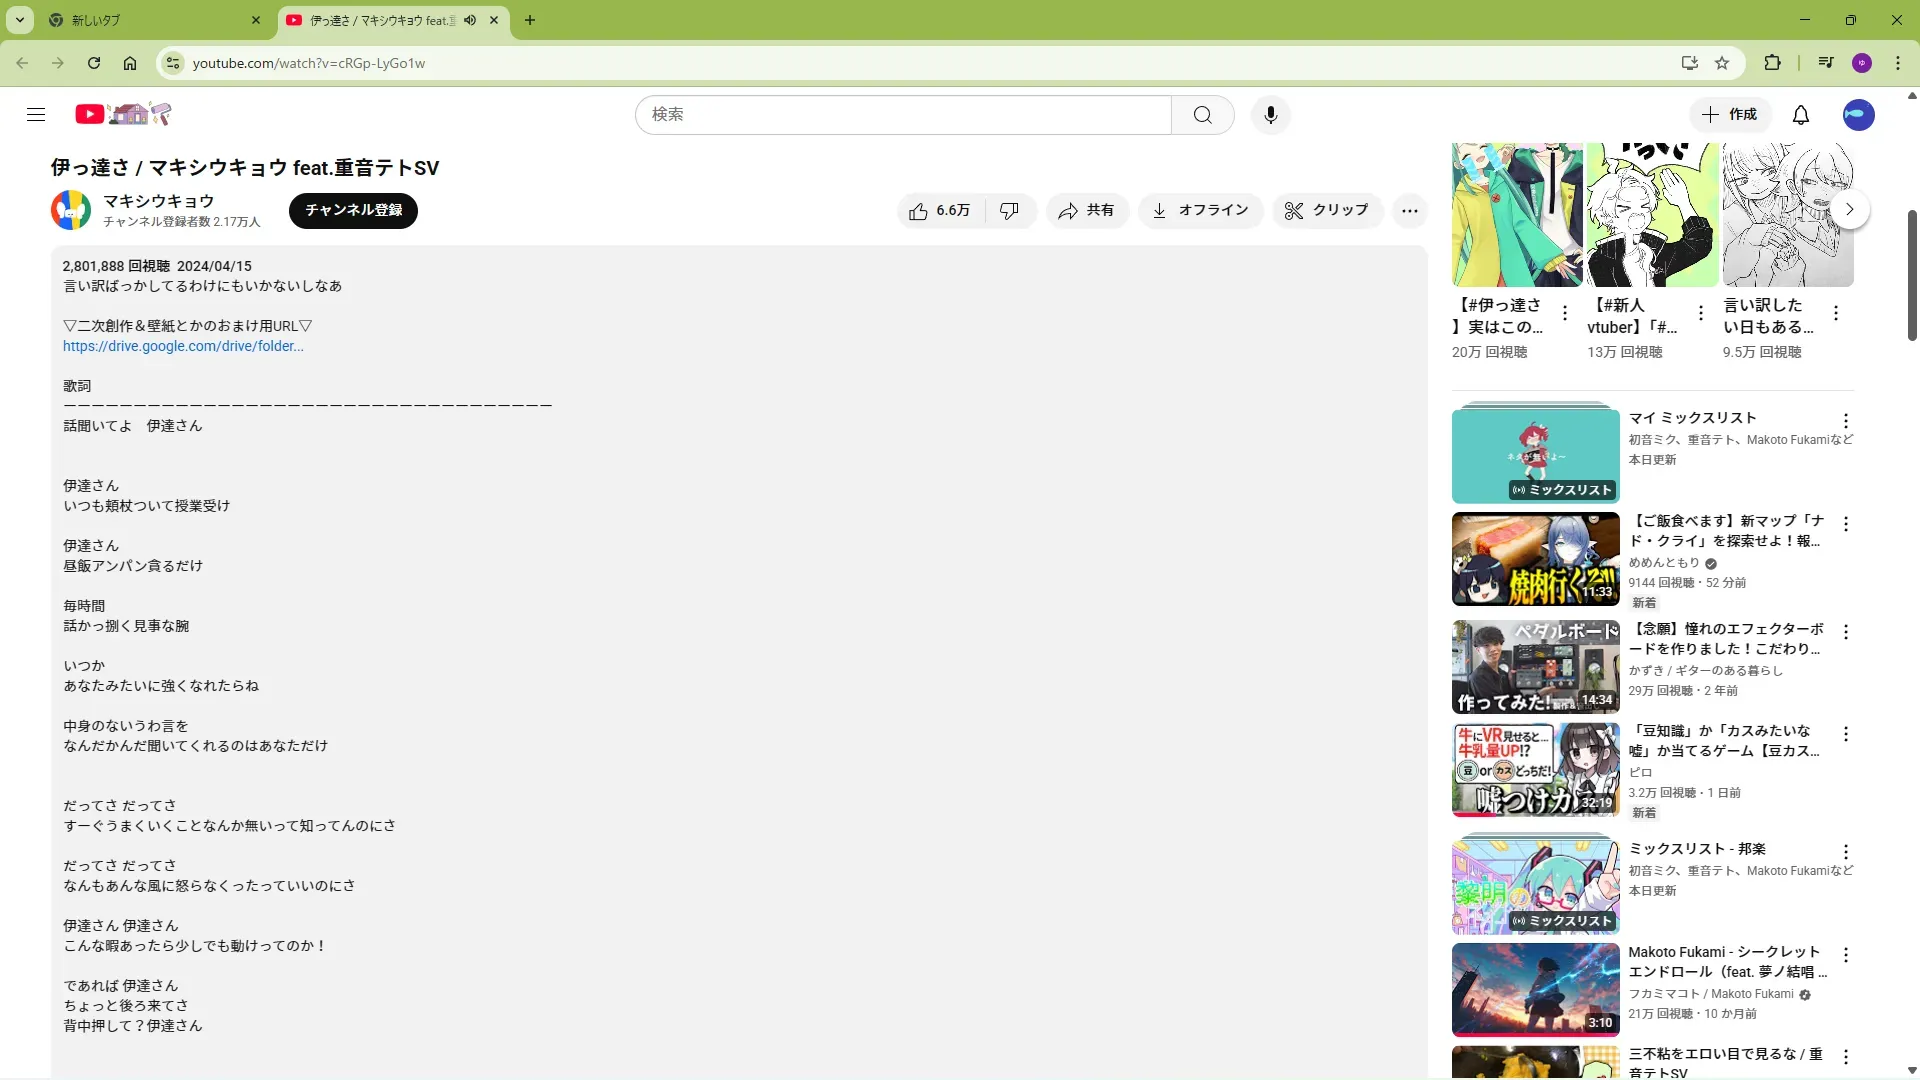Open the Google Drive folder link
The height and width of the screenshot is (1080, 1920).
coord(183,346)
